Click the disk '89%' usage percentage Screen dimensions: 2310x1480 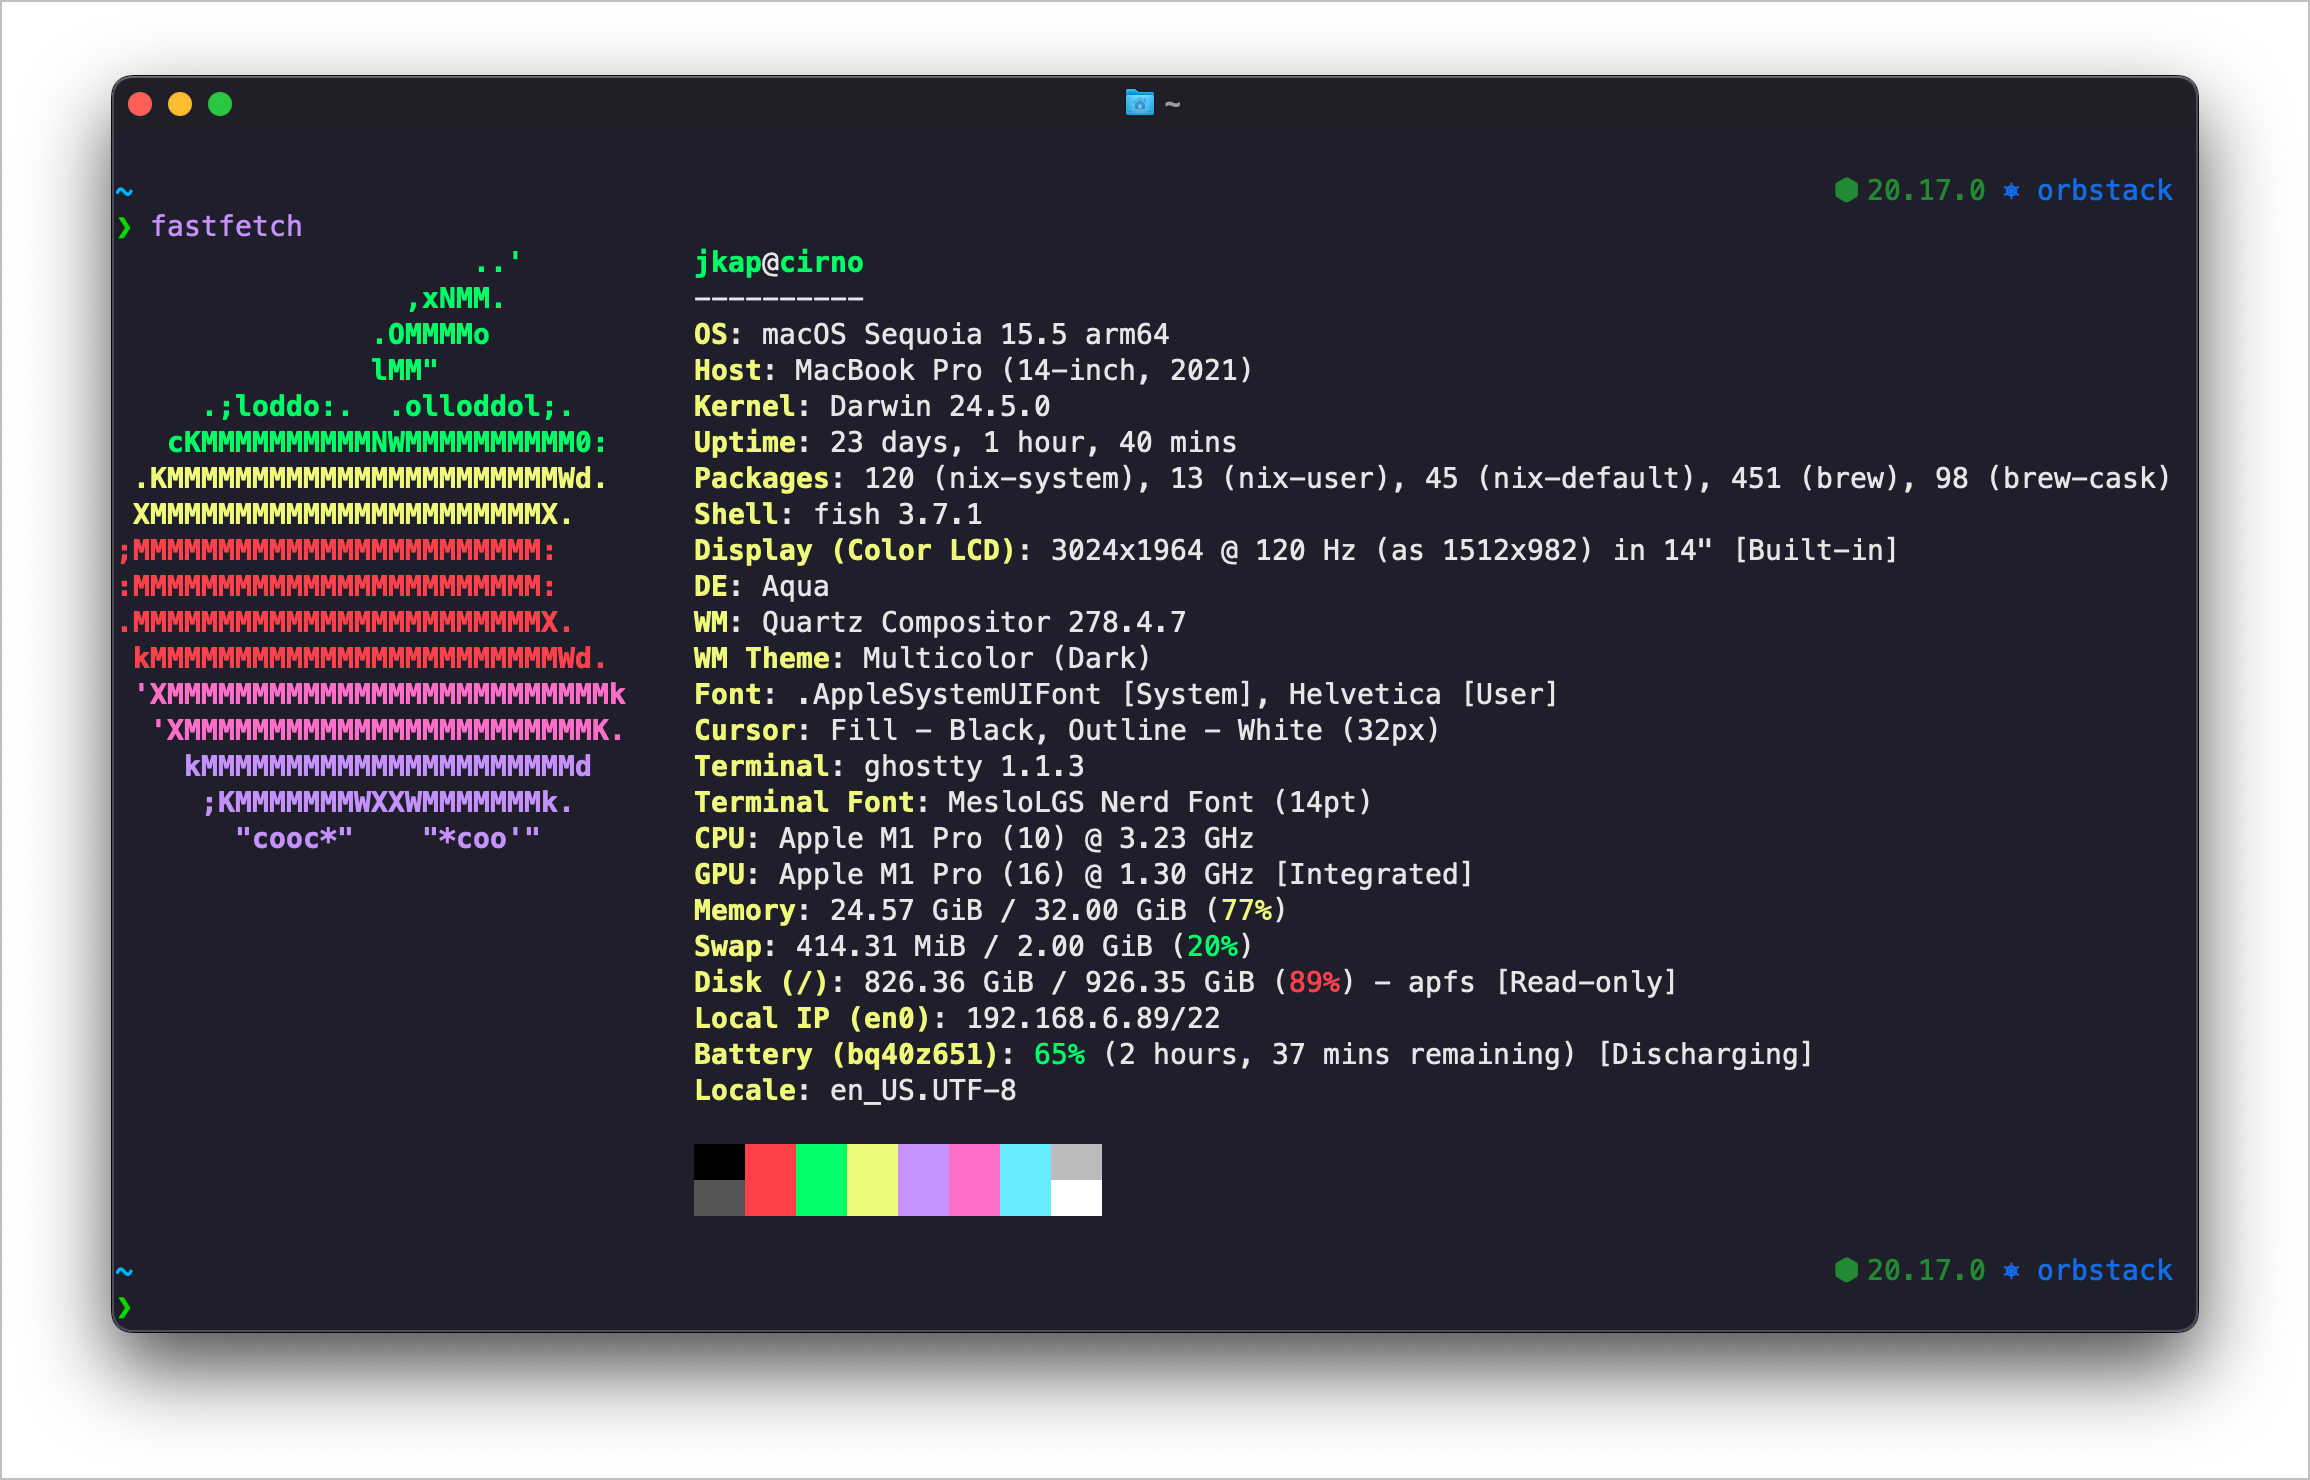click(x=1314, y=983)
